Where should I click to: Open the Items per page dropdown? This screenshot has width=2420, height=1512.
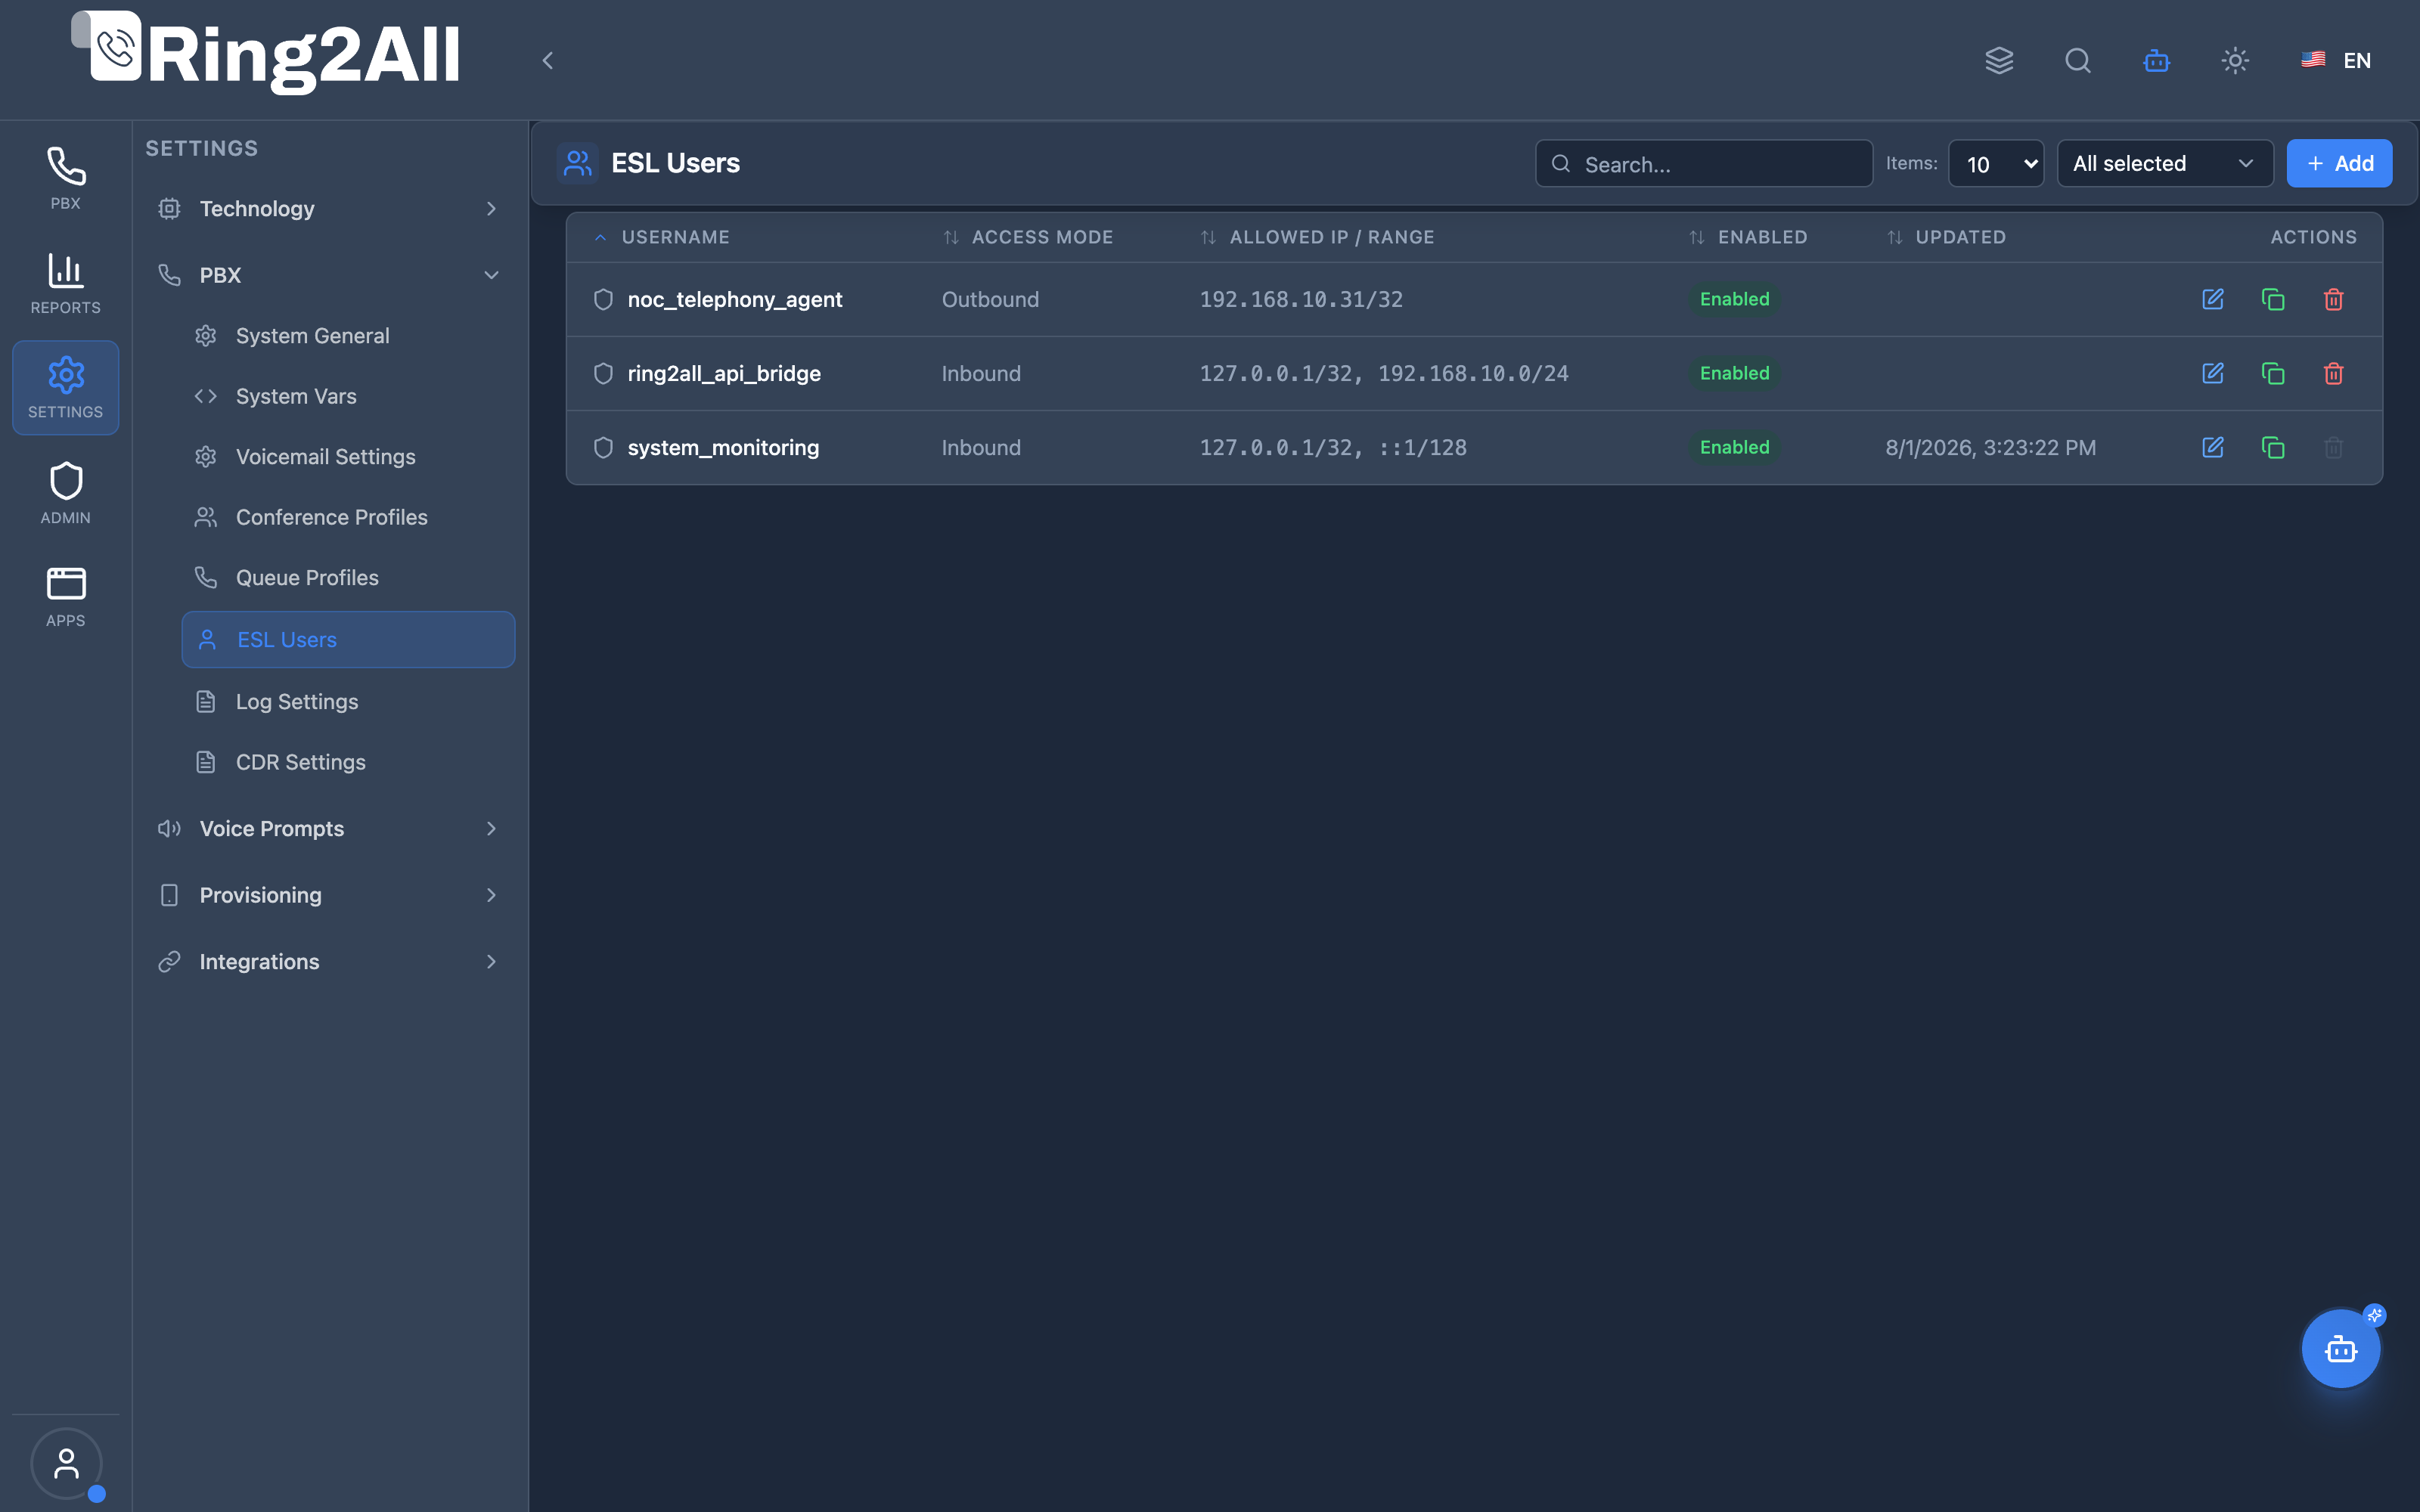tap(1996, 163)
